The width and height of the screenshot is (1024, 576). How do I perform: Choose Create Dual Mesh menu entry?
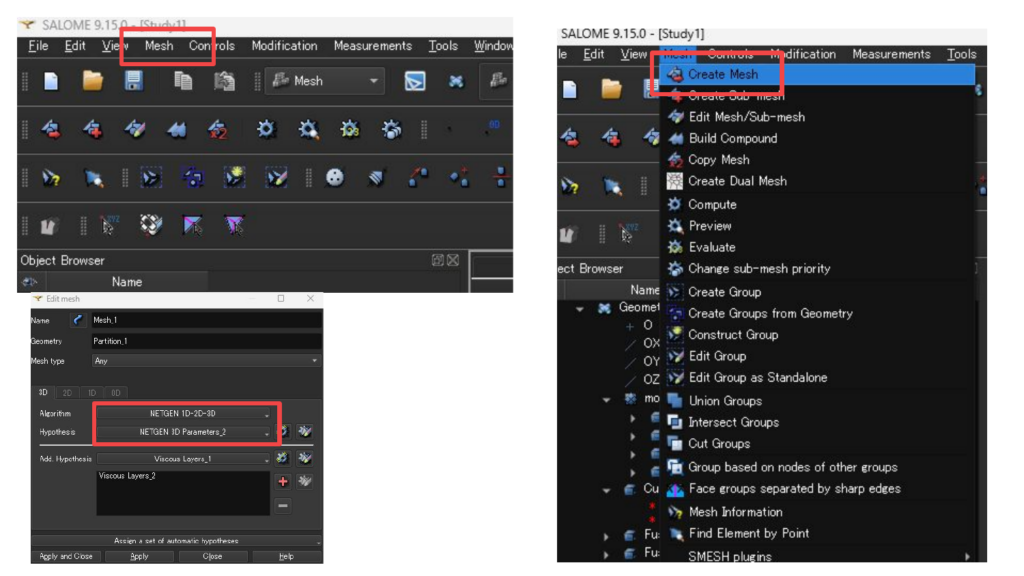coord(737,181)
